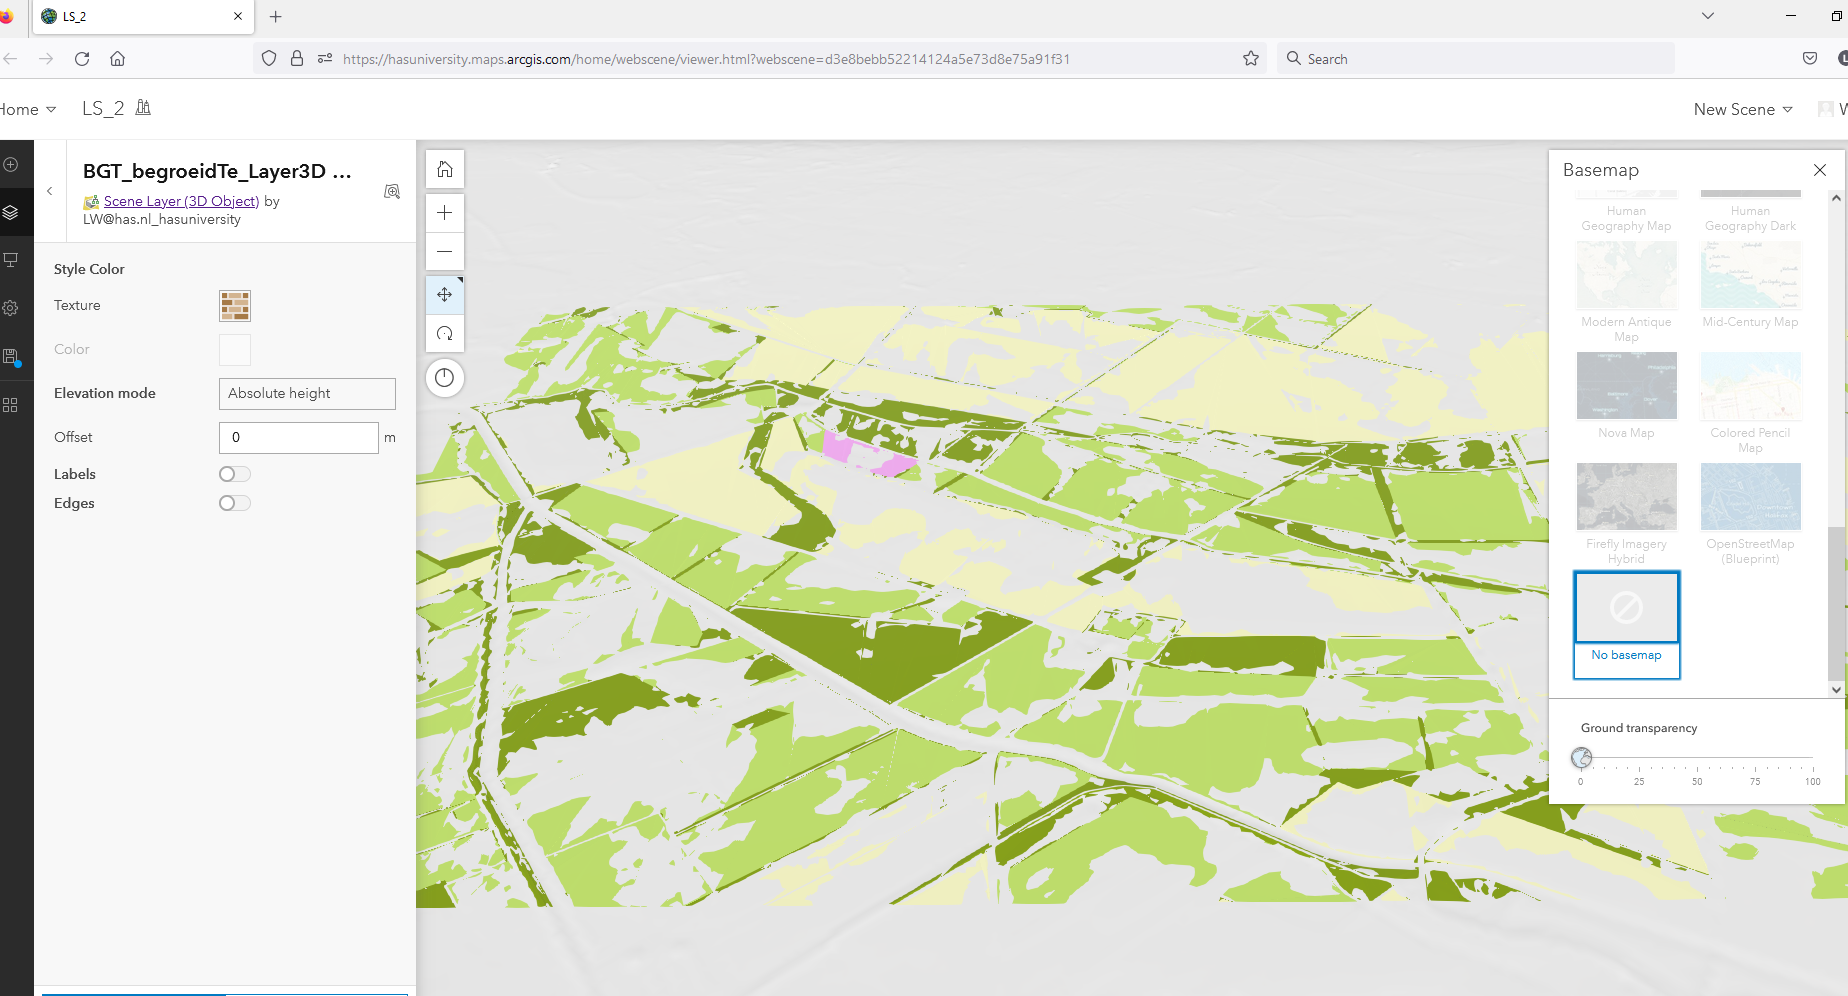The height and width of the screenshot is (996, 1848).
Task: Collapse the layer style panel with the chevron
Action: pyautogui.click(x=49, y=190)
